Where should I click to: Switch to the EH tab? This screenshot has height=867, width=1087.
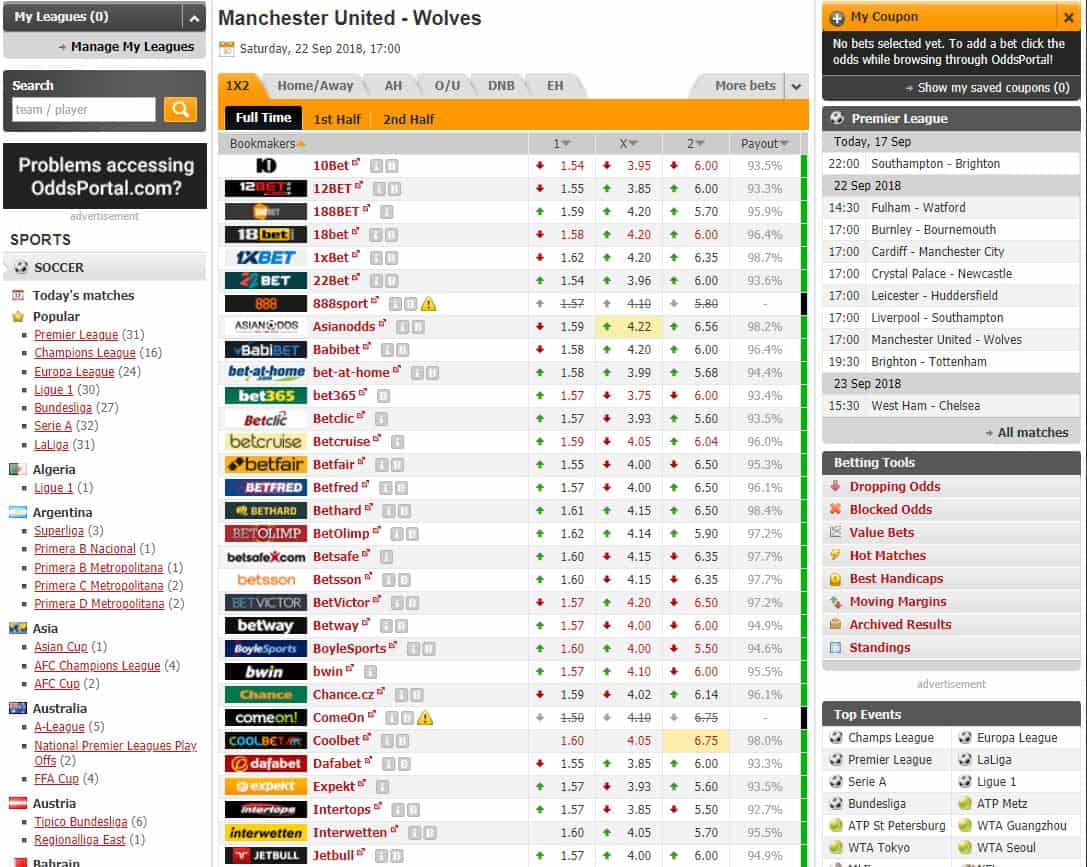click(555, 86)
